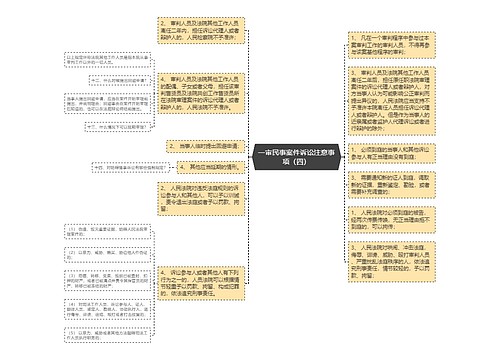Click node '3、需要通知新的证人到庭'
The height and width of the screenshot is (360, 500).
392,185
